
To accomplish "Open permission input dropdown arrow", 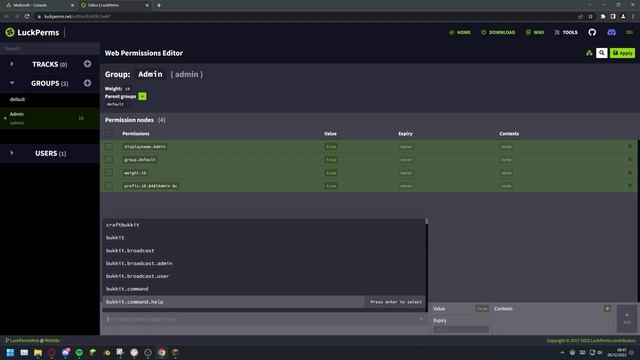I will [x=421, y=319].
